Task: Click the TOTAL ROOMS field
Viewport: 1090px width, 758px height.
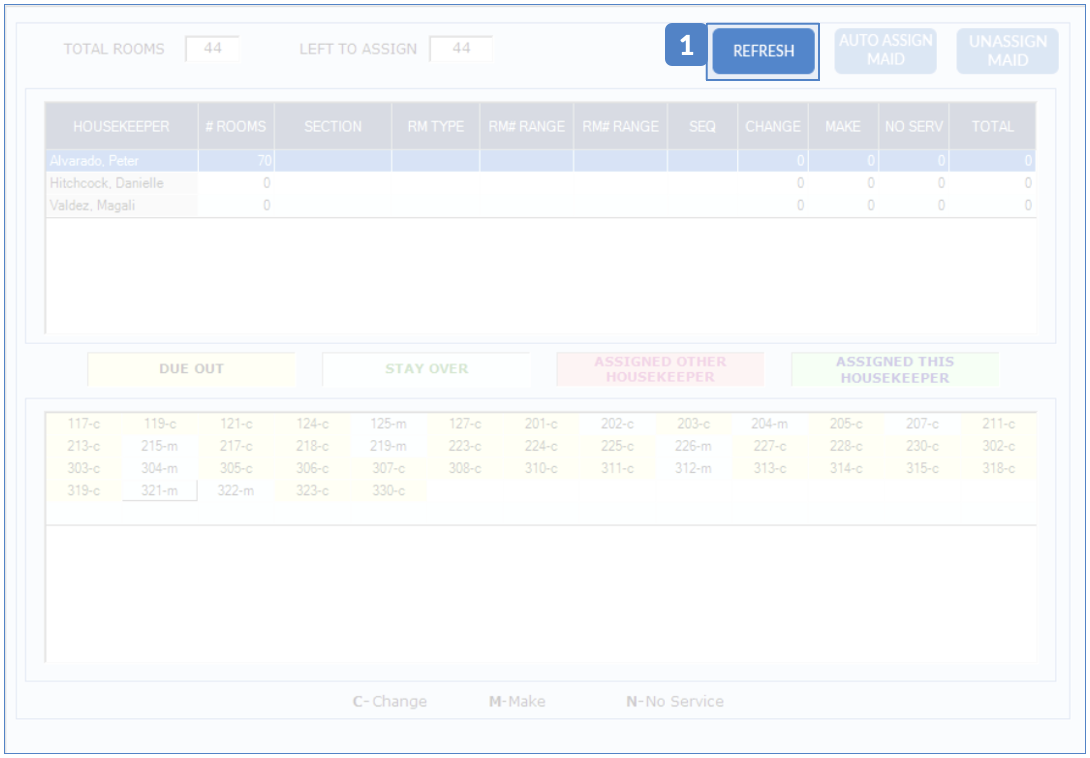Action: click(212, 48)
